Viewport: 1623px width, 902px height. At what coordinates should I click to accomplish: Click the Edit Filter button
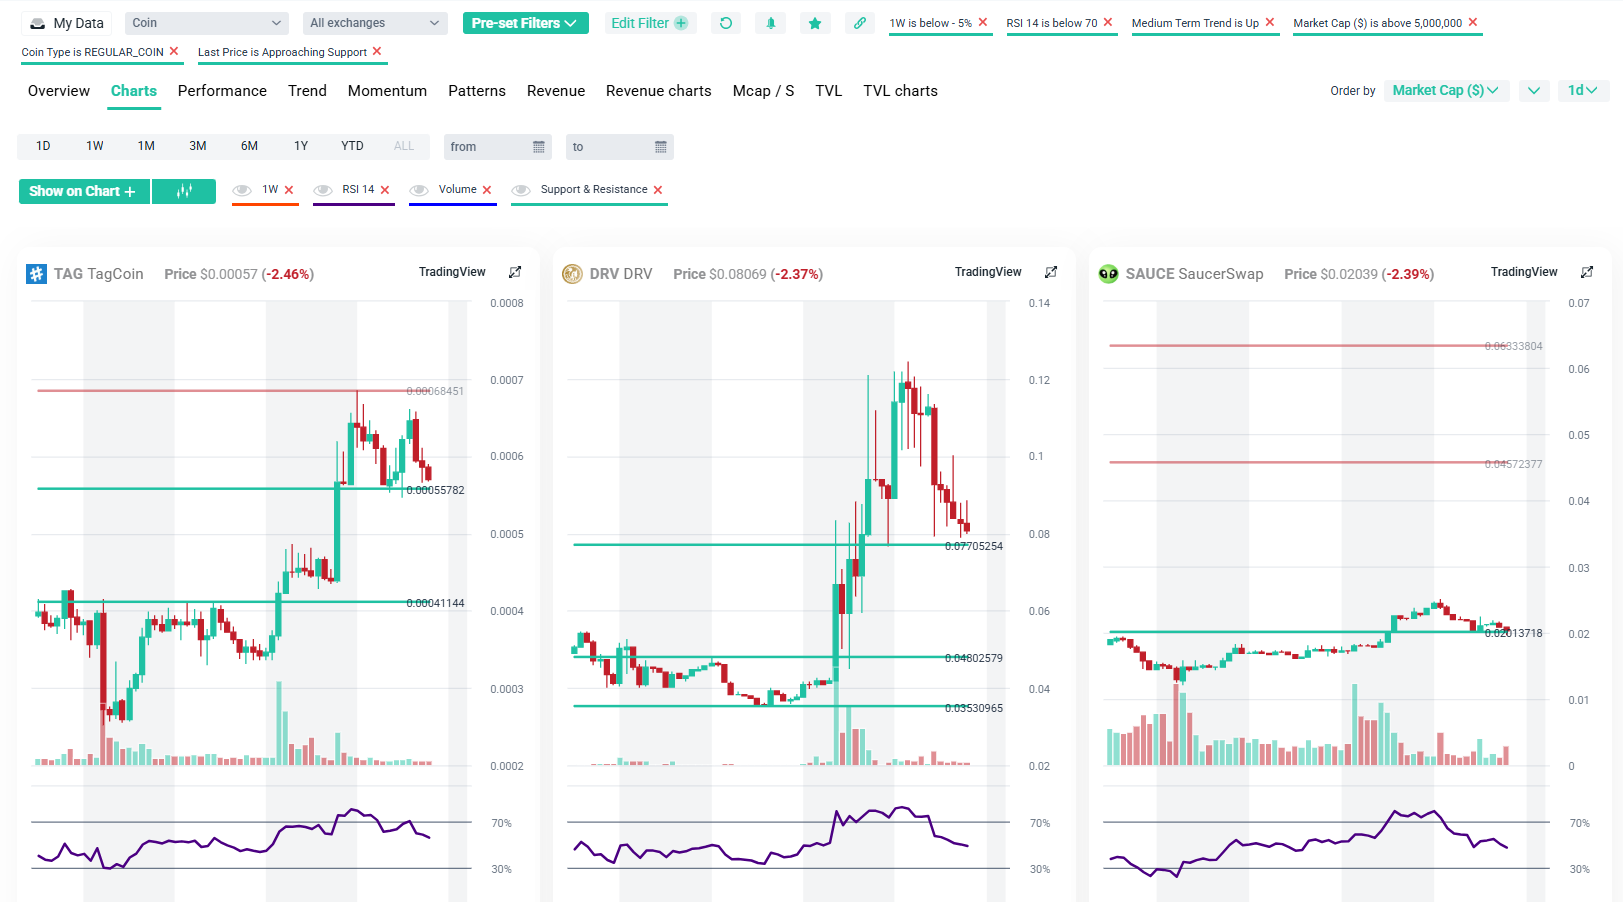(649, 23)
